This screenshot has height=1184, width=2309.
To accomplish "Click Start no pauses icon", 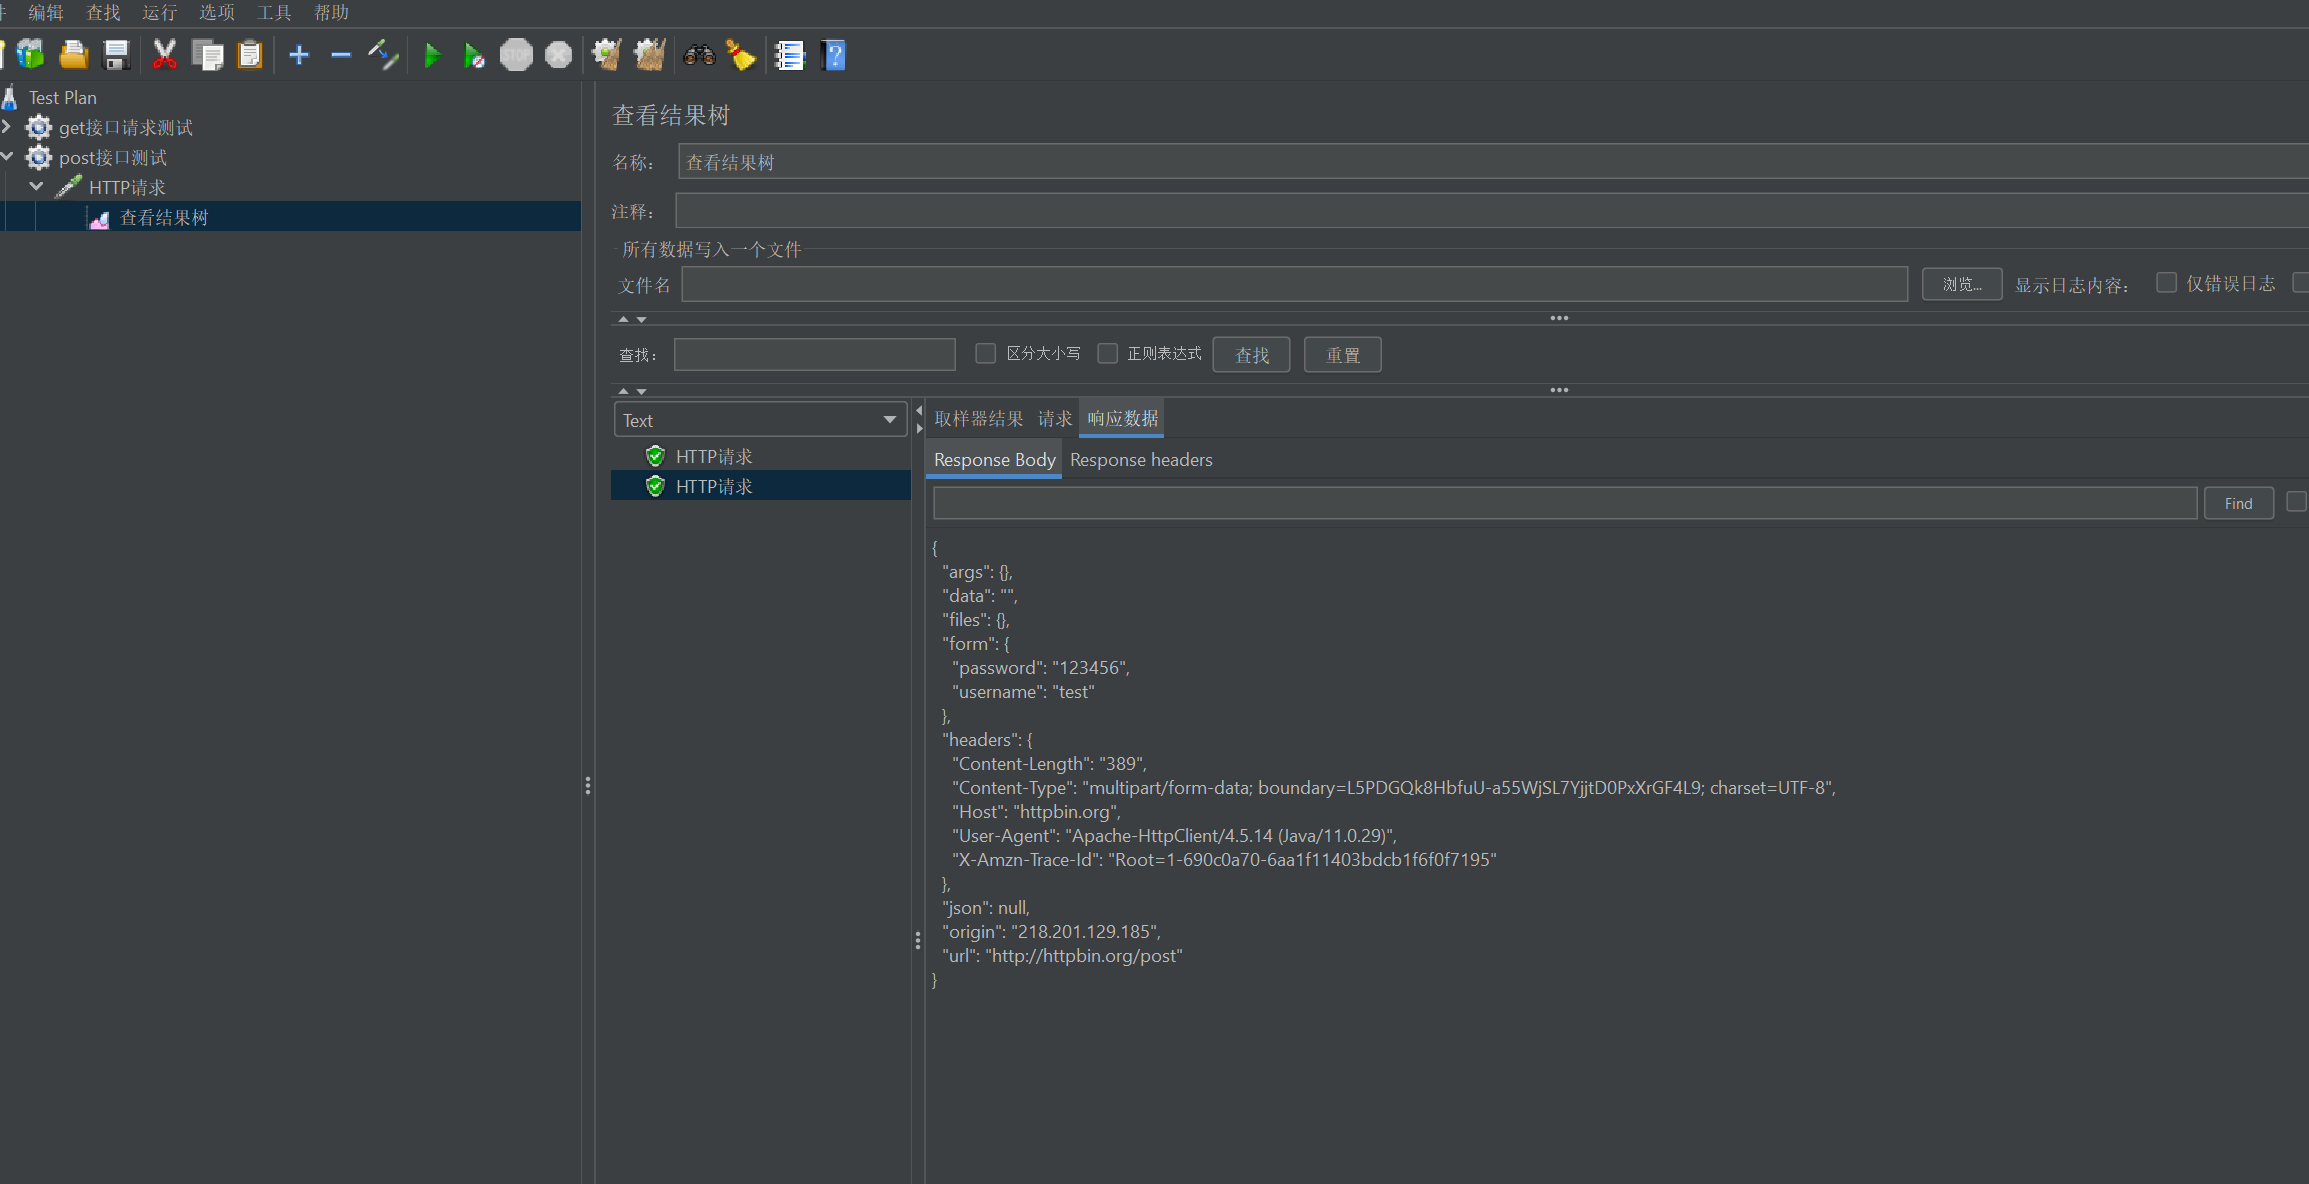I will pos(474,55).
